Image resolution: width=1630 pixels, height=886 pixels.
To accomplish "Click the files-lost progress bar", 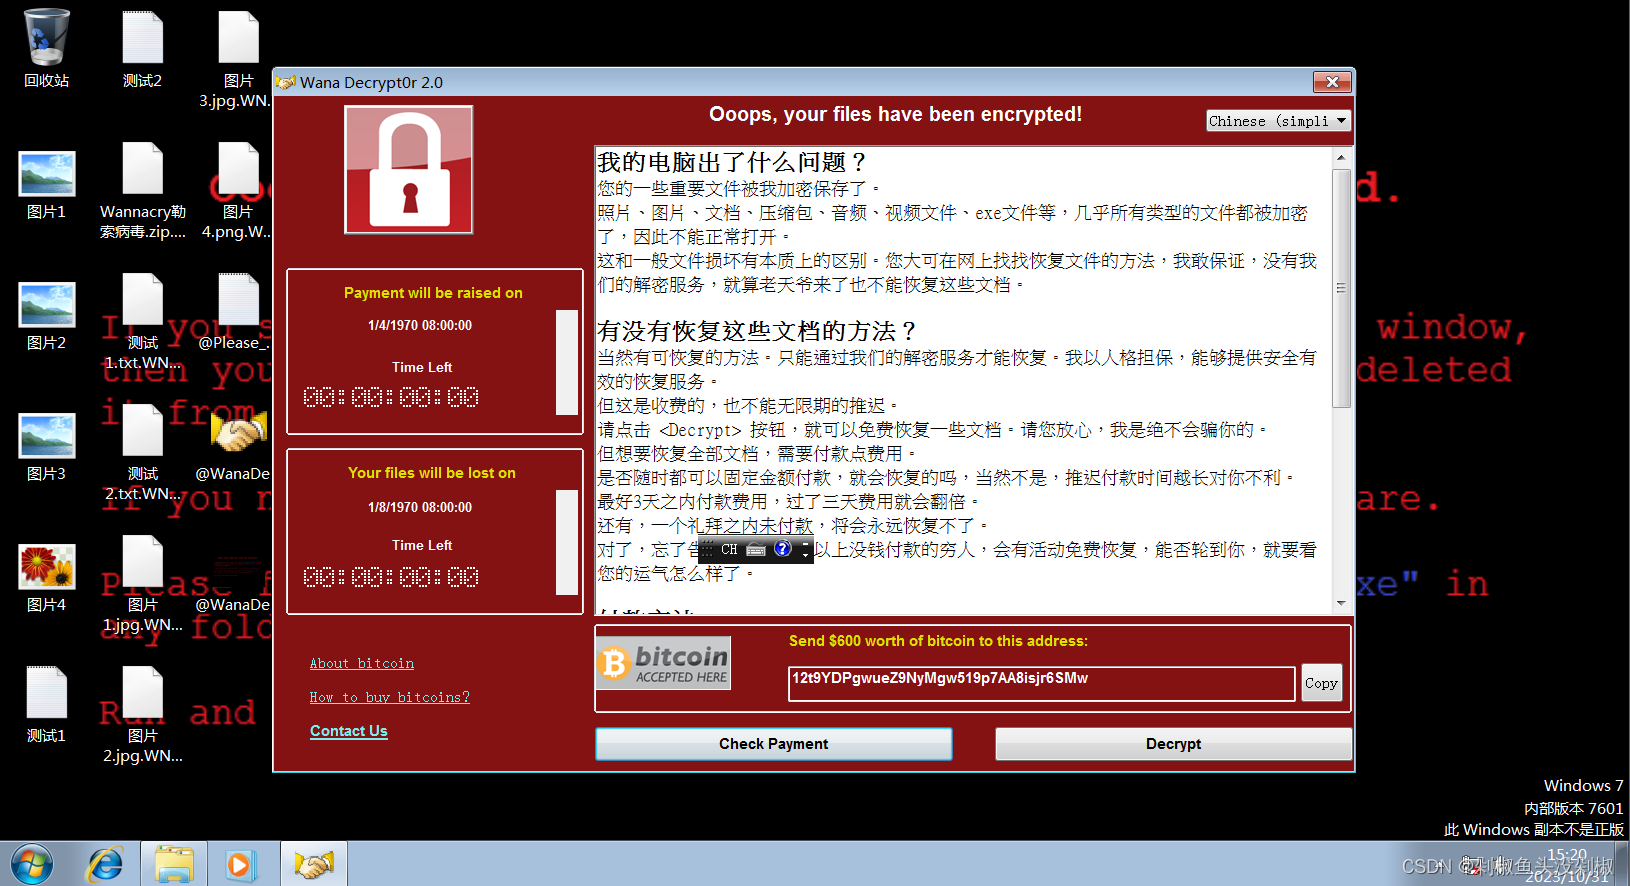I will click(567, 542).
